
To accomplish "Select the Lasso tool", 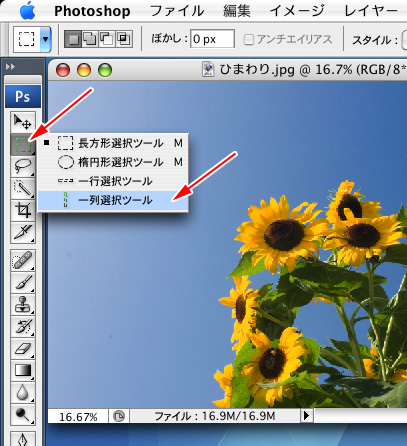I will 23,166.
